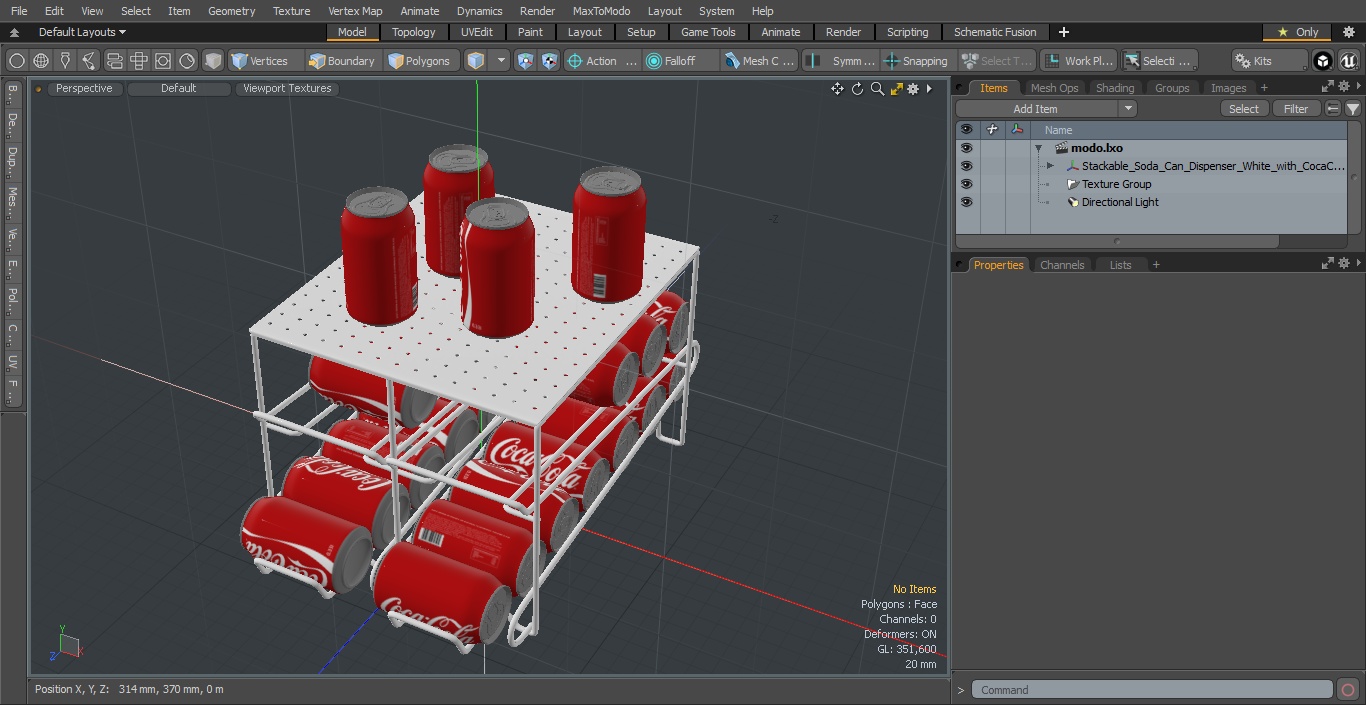This screenshot has width=1366, height=705.
Task: Add new tab beside Lists tab
Action: 1156,265
